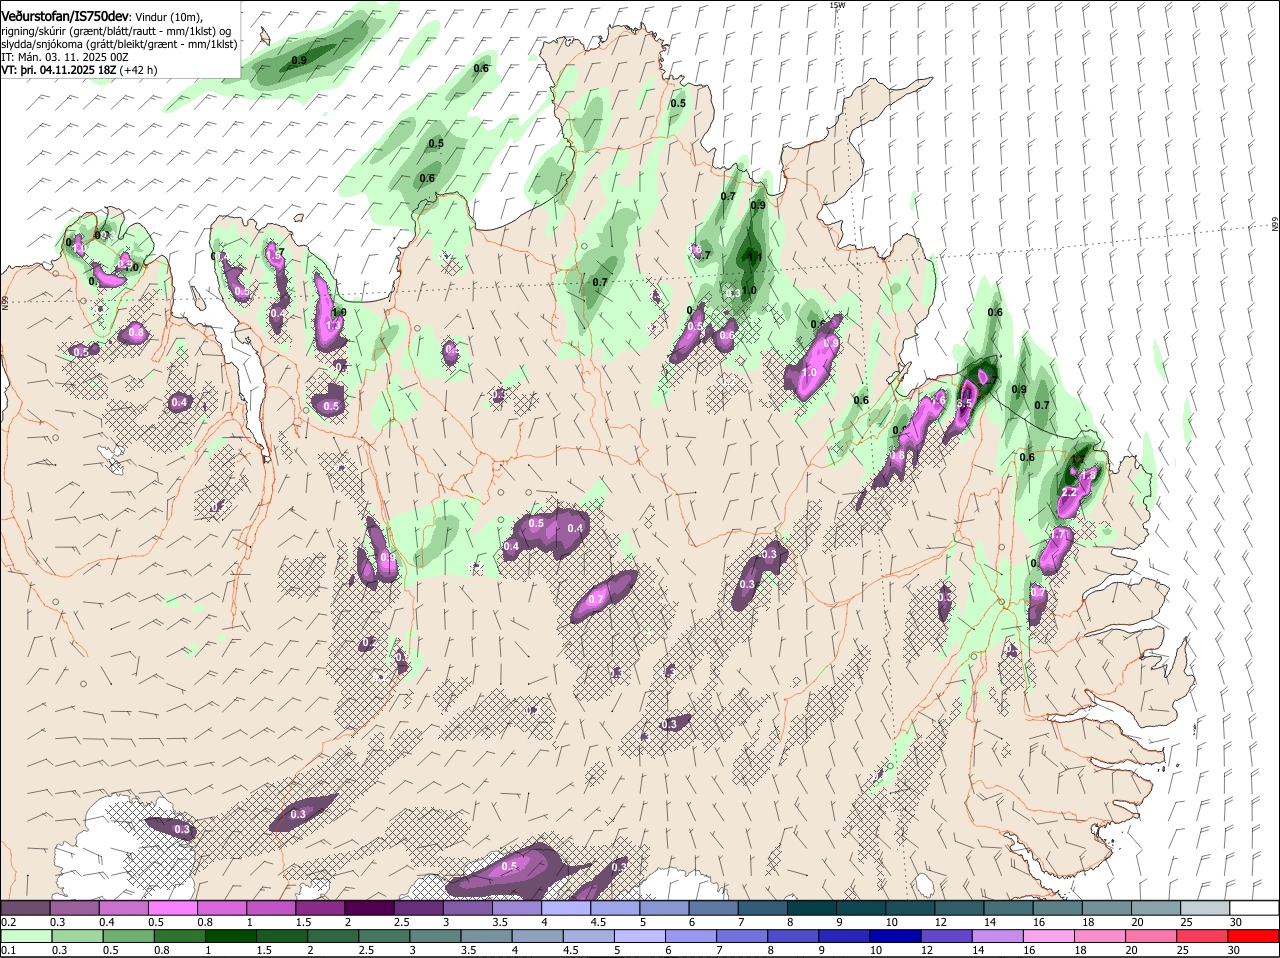
Task: Select the dusky 0.2 mm first snow legend swatch
Action: pyautogui.click(x=26, y=907)
